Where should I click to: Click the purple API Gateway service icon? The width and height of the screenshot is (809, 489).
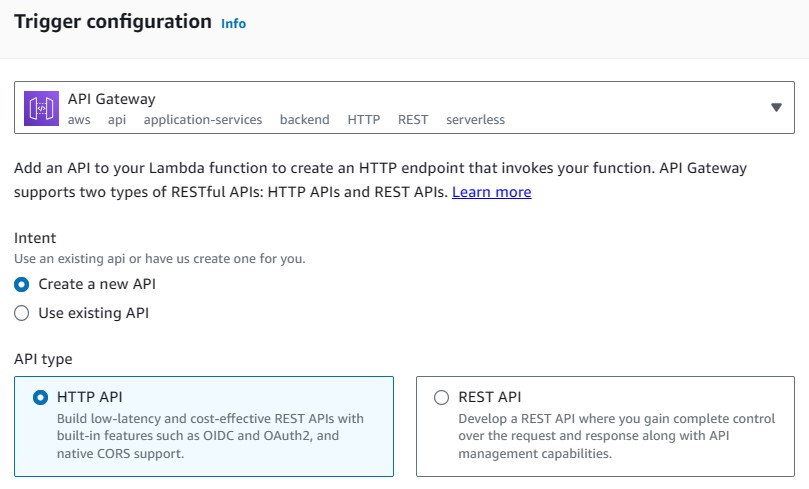(42, 108)
